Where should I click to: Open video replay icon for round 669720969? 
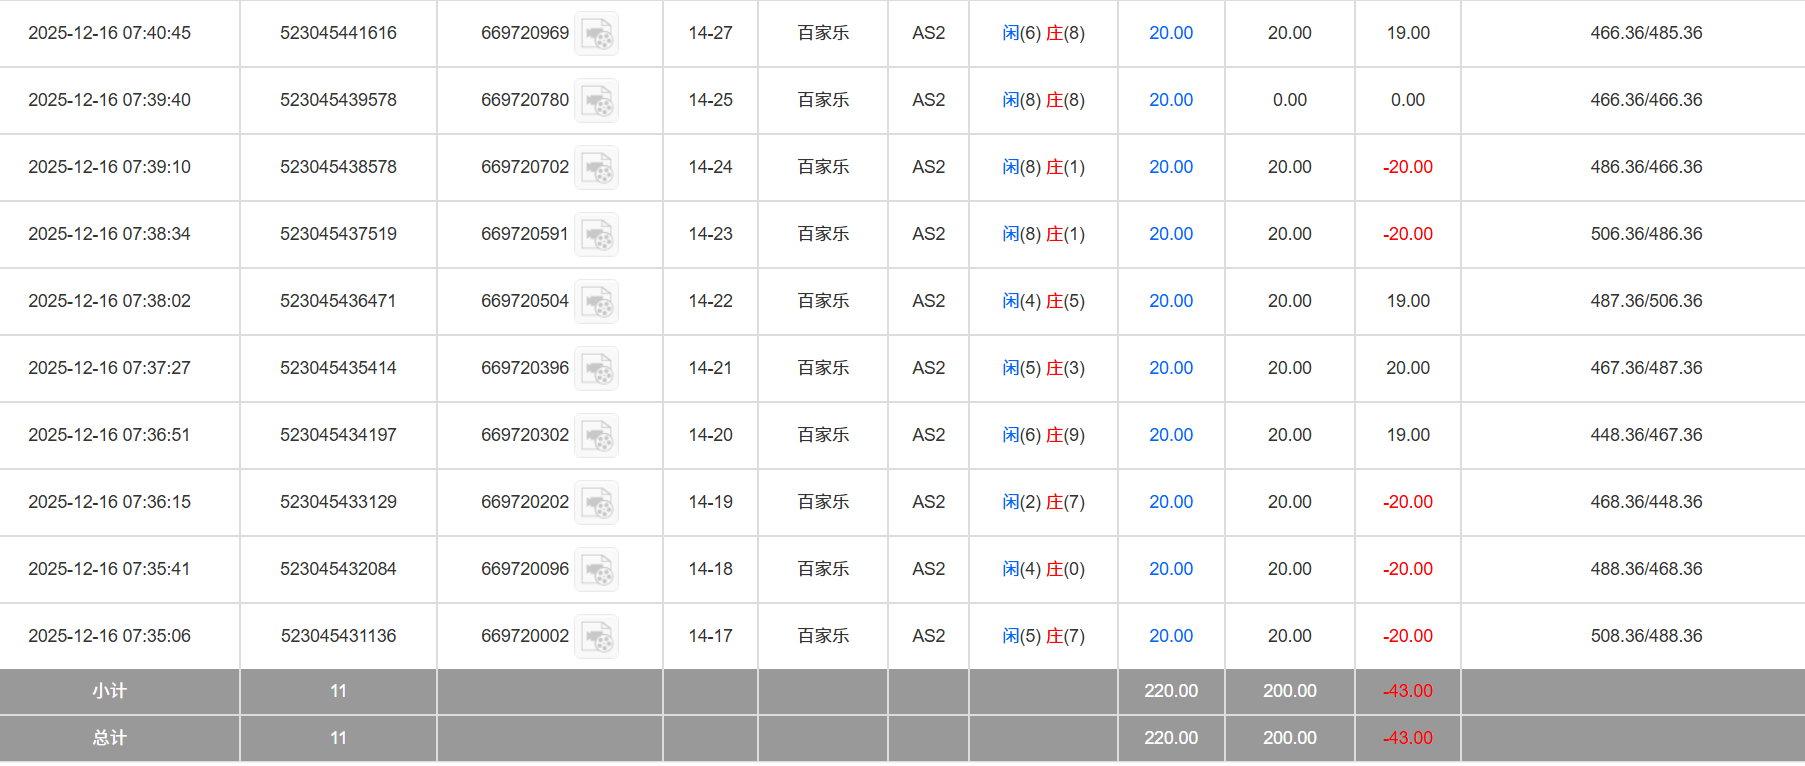click(597, 34)
